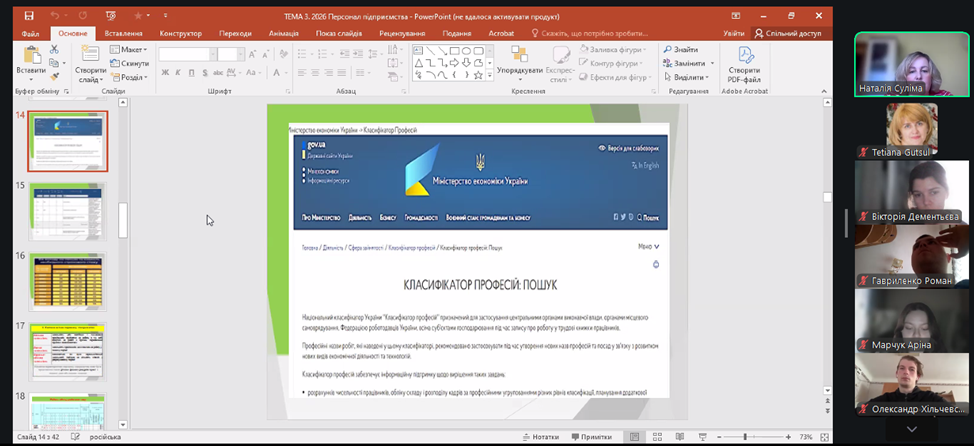The image size is (974, 446).
Task: Toggle underline (П) formatting
Action: pyautogui.click(x=191, y=73)
